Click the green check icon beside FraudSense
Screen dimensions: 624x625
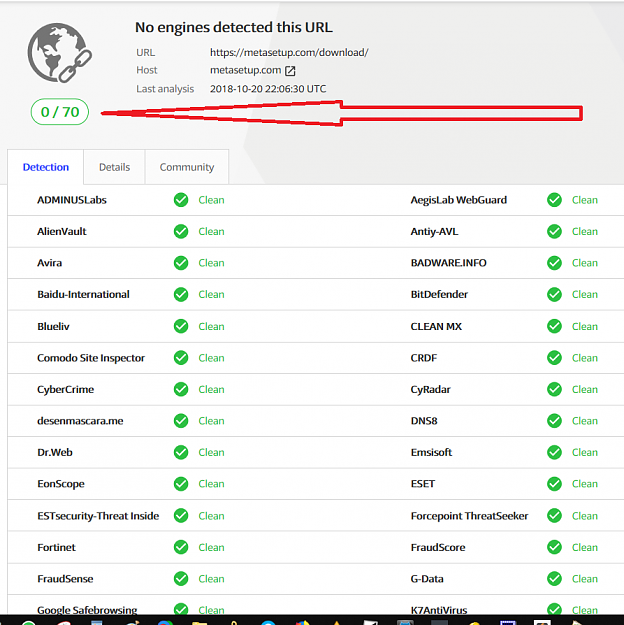(x=181, y=579)
